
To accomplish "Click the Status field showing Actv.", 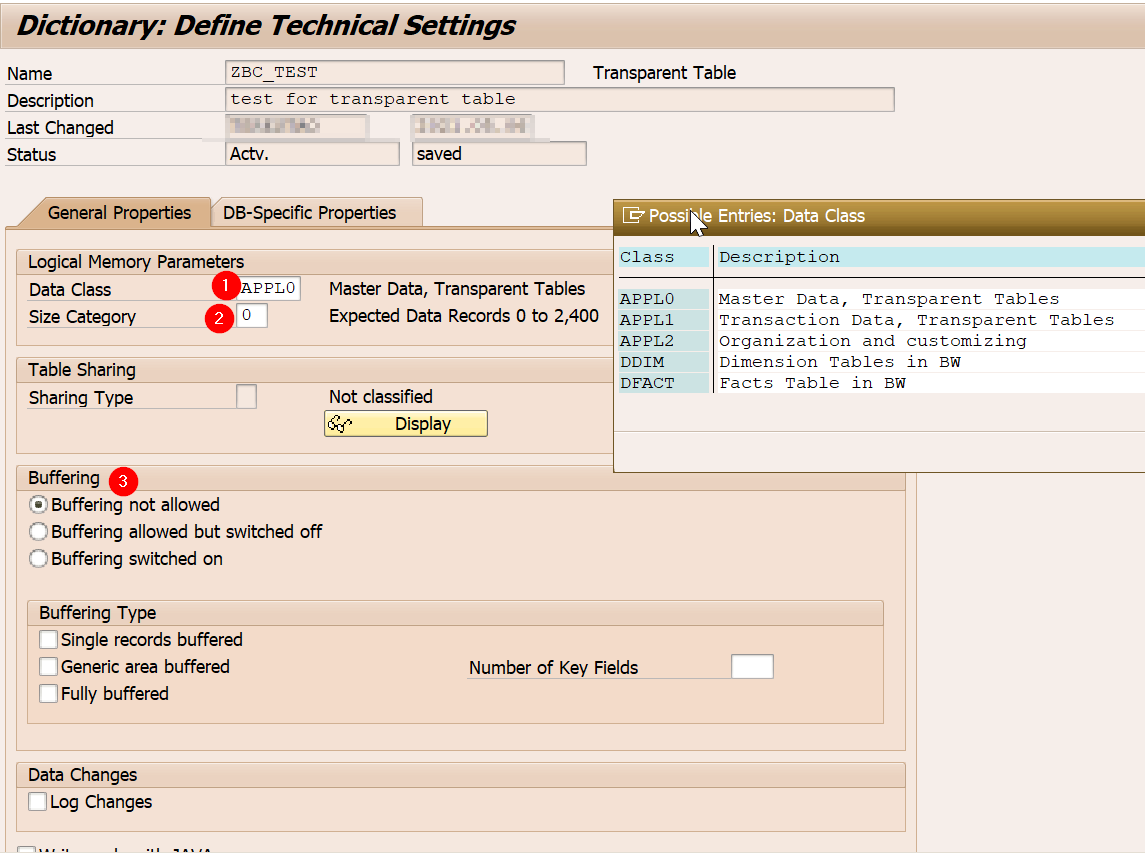I will pyautogui.click(x=313, y=153).
